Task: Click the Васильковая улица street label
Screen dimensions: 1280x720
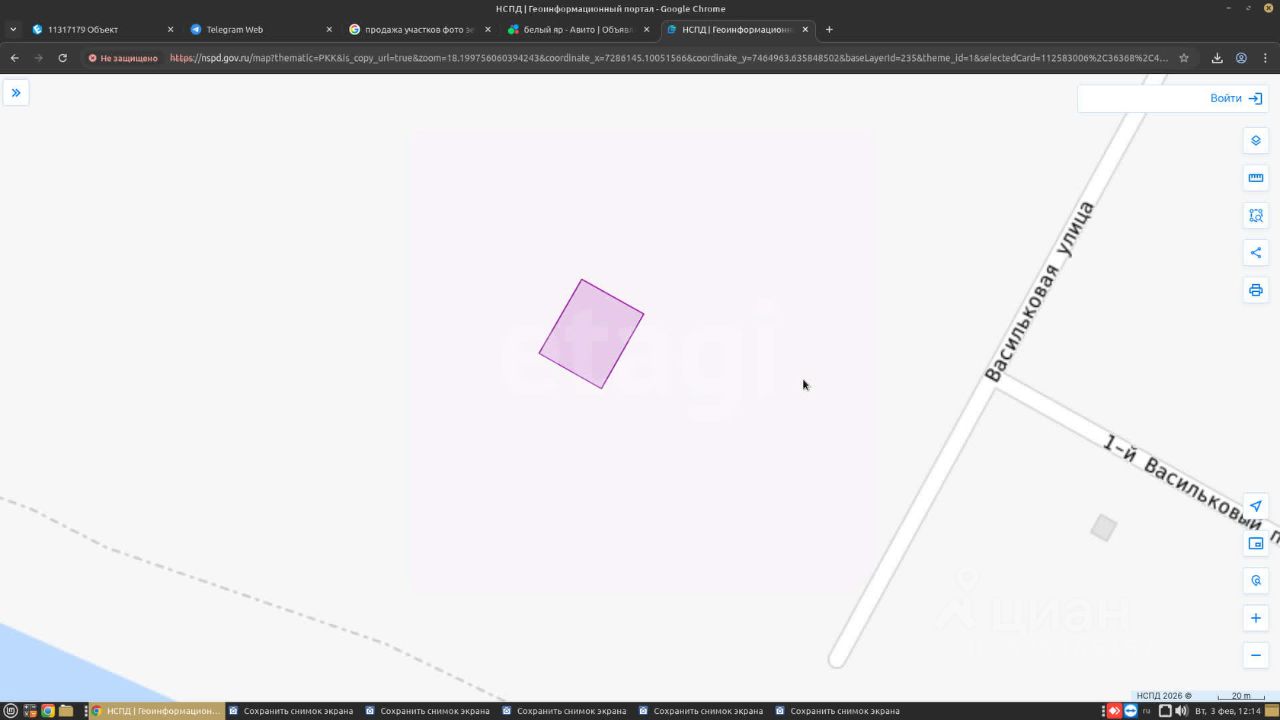Action: point(1040,291)
